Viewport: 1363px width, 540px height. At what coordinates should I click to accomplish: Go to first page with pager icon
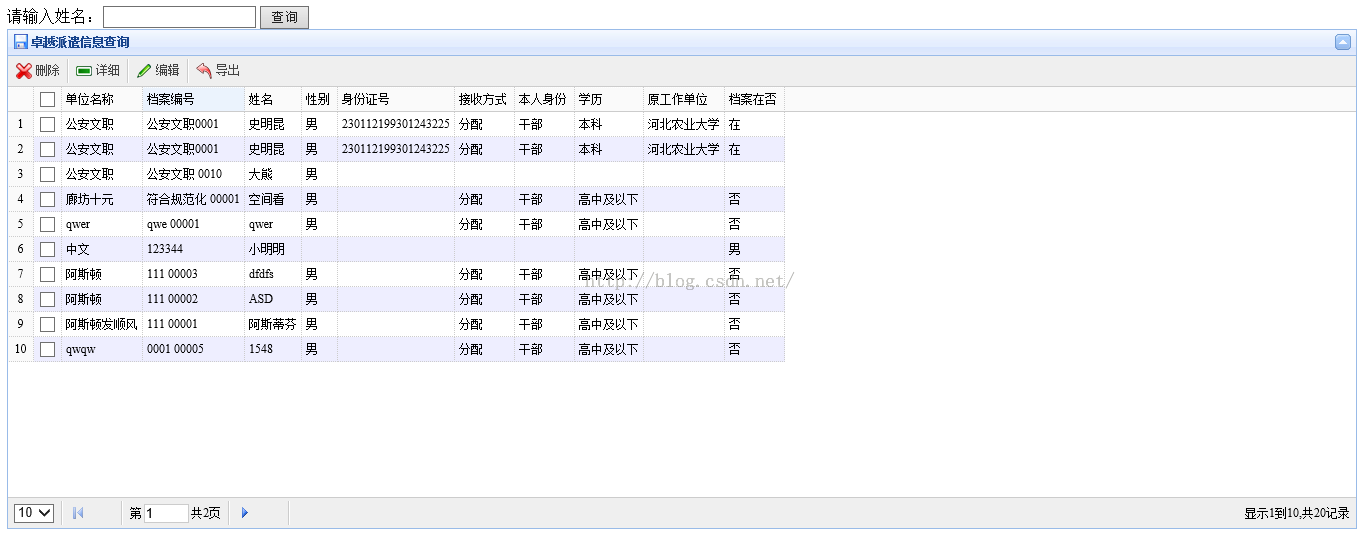pyautogui.click(x=78, y=513)
